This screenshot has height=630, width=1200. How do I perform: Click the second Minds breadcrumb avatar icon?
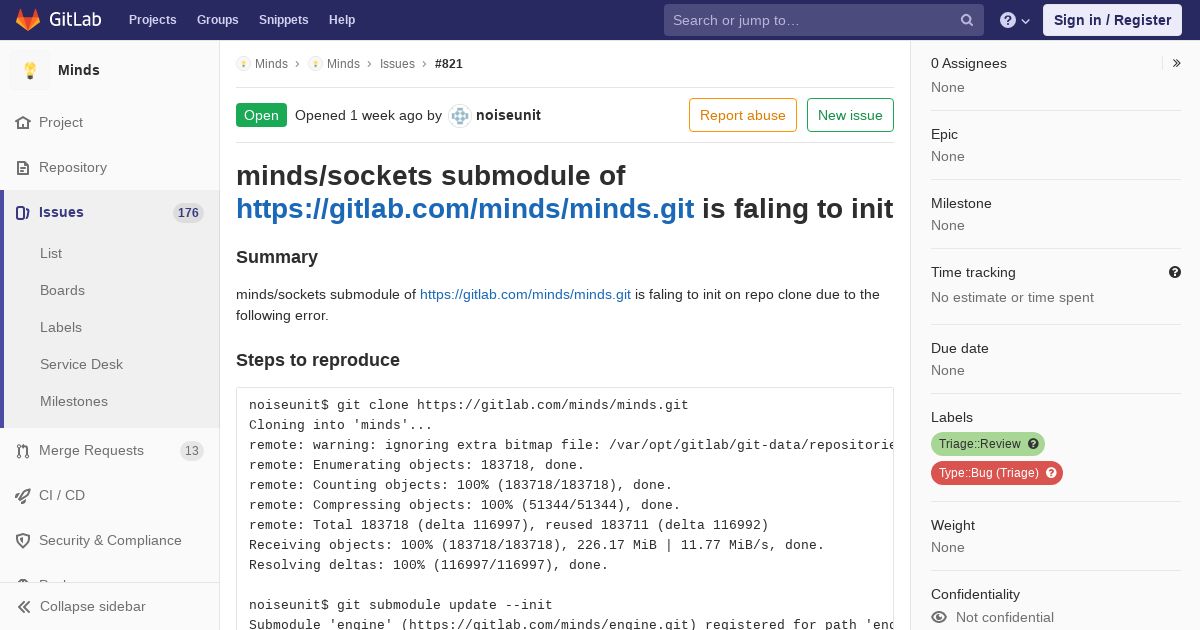click(315, 64)
